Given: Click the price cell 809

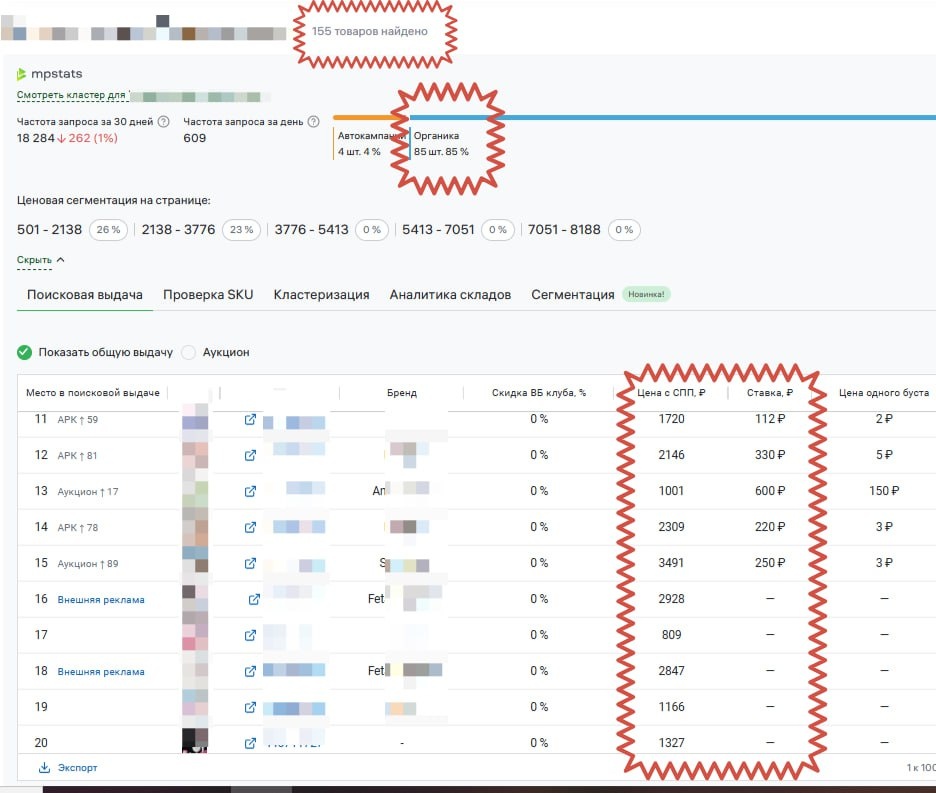Looking at the screenshot, I should (671, 635).
